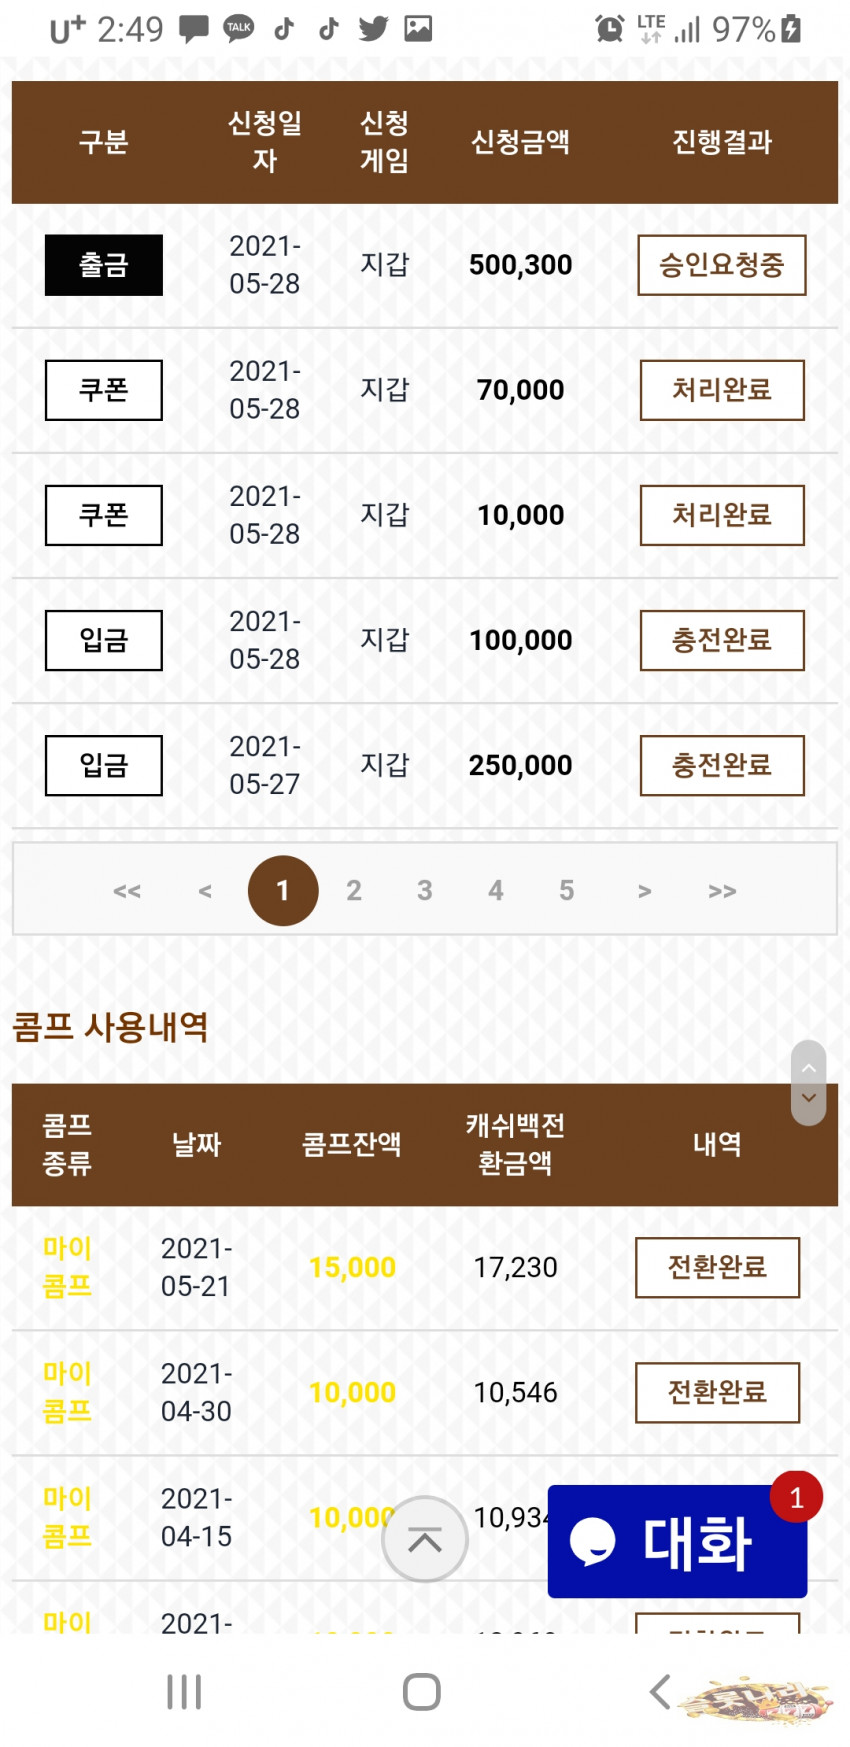Jump to last page with >> arrow
The height and width of the screenshot is (1747, 850).
click(722, 891)
